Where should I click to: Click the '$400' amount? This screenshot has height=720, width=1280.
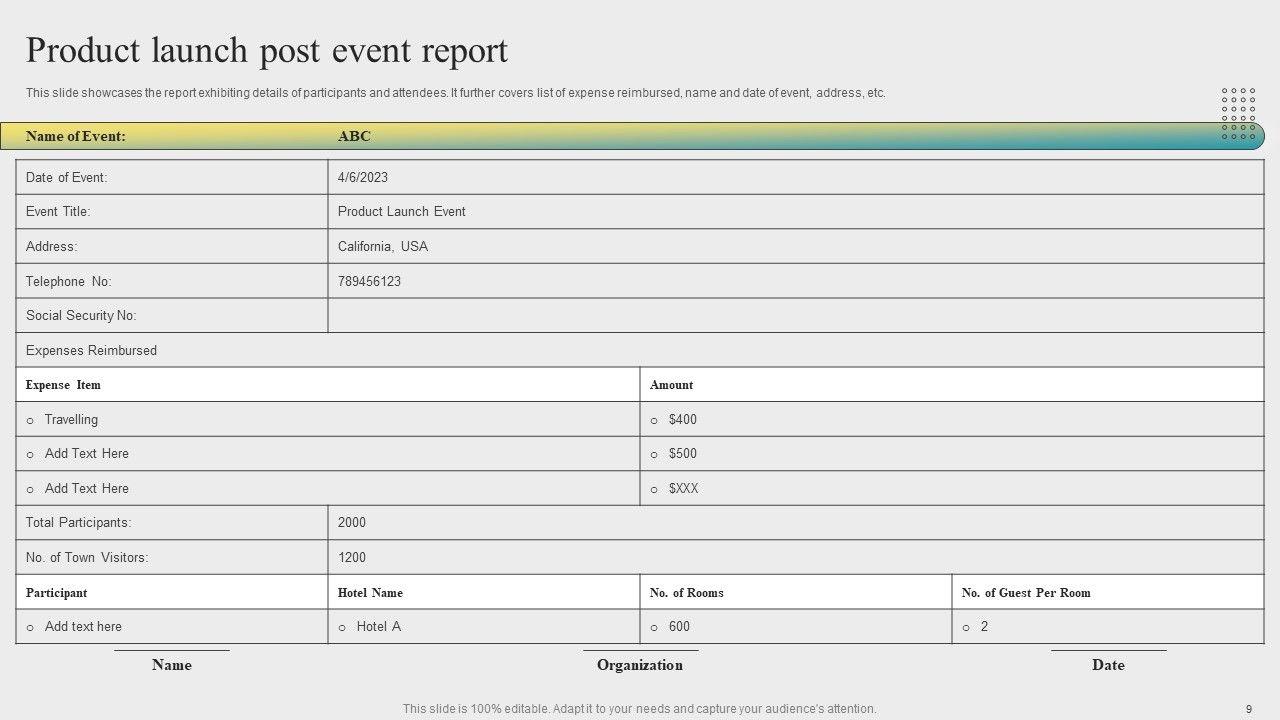click(x=683, y=419)
